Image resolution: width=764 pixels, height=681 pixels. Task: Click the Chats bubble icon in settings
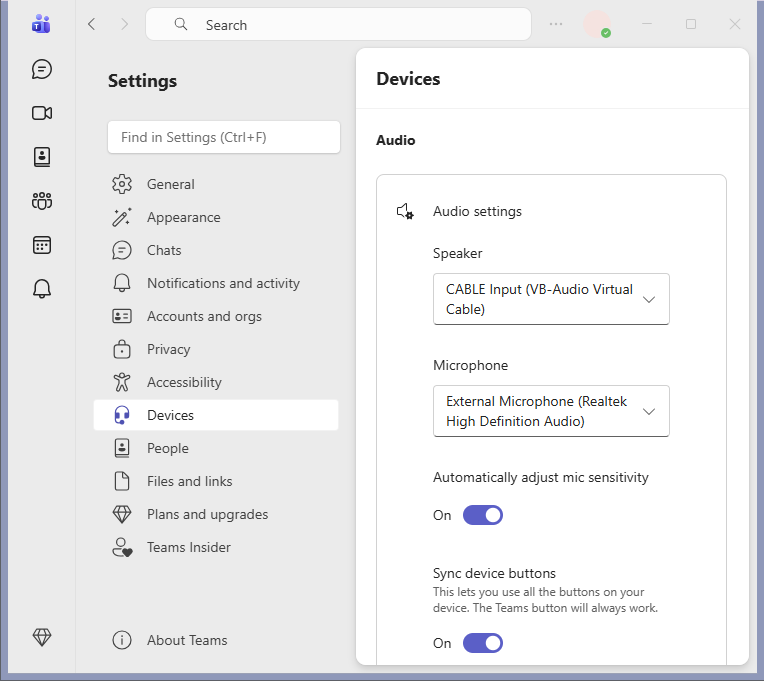pos(122,250)
